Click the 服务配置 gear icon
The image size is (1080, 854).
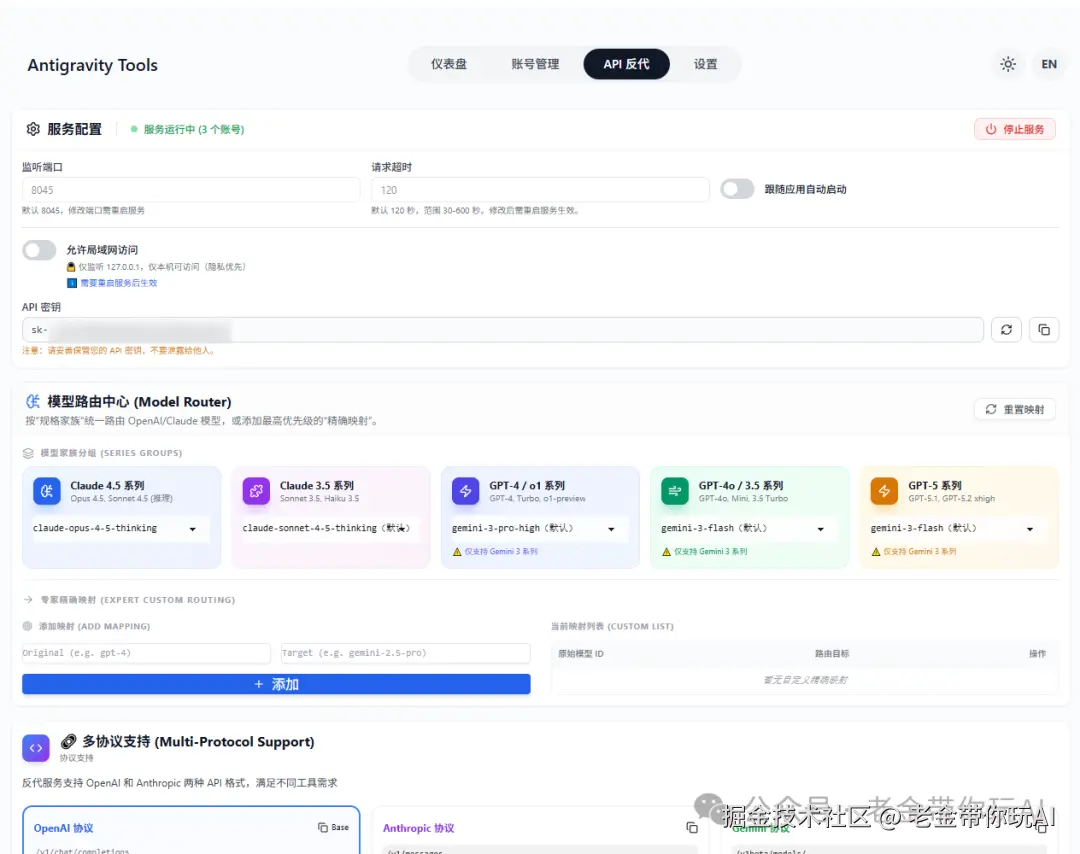point(33,129)
